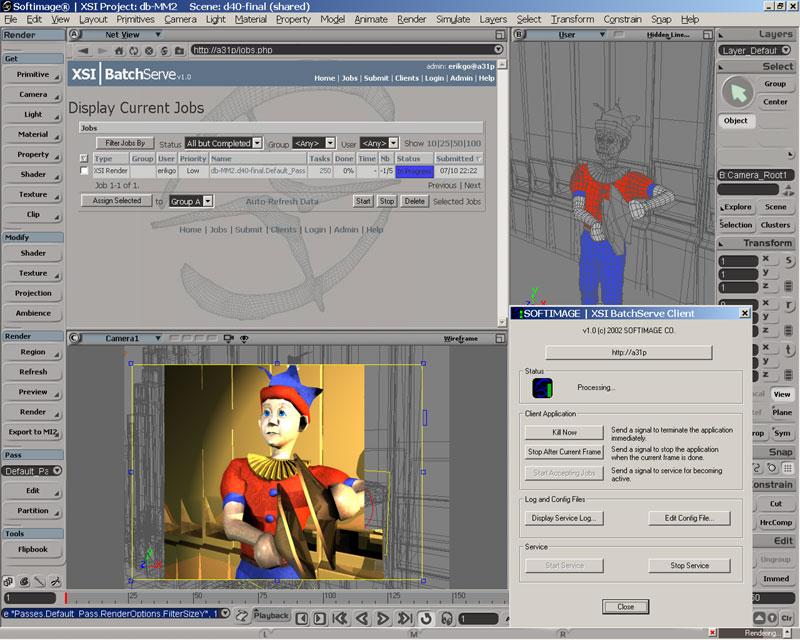Screen dimensions: 800x640
Task: Expand the Net View viewport type dropdown
Action: pos(158,35)
